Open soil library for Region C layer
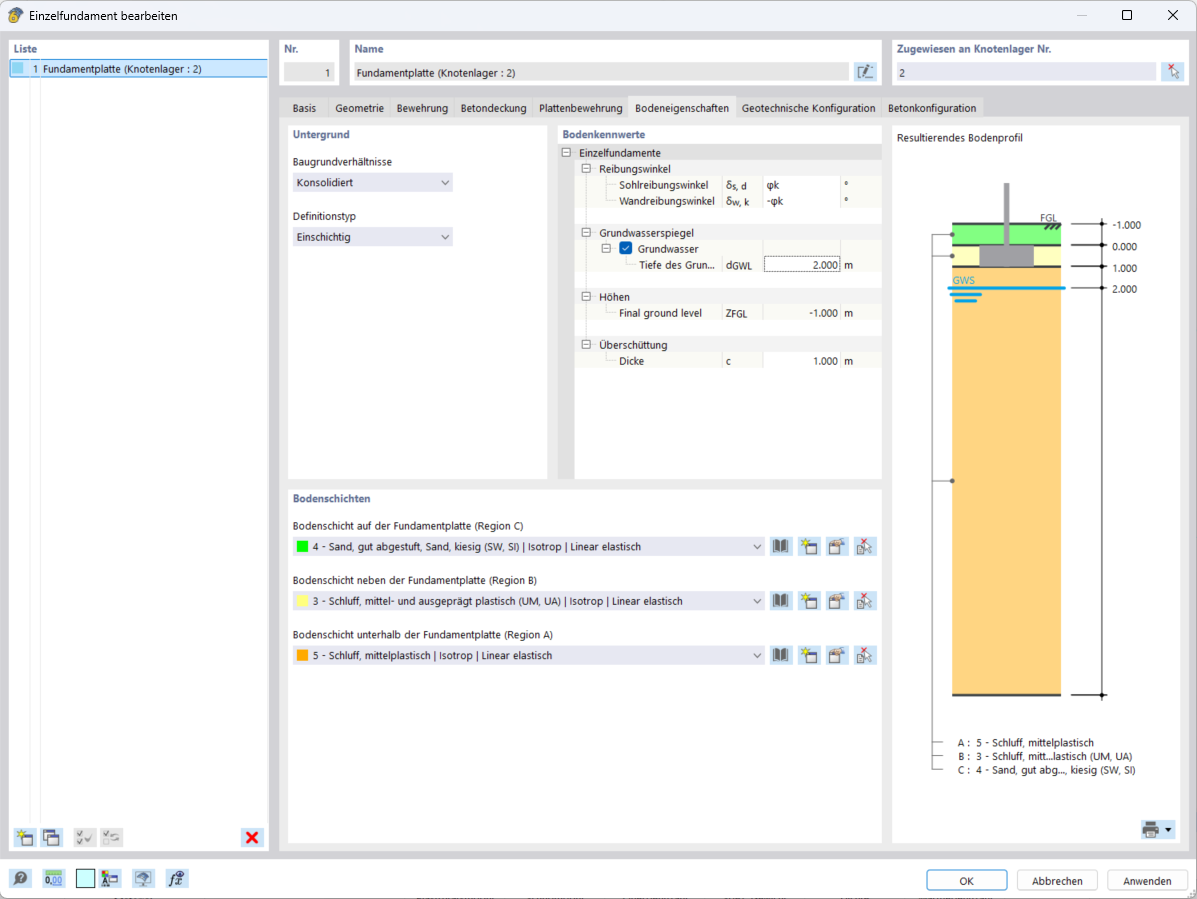 780,546
